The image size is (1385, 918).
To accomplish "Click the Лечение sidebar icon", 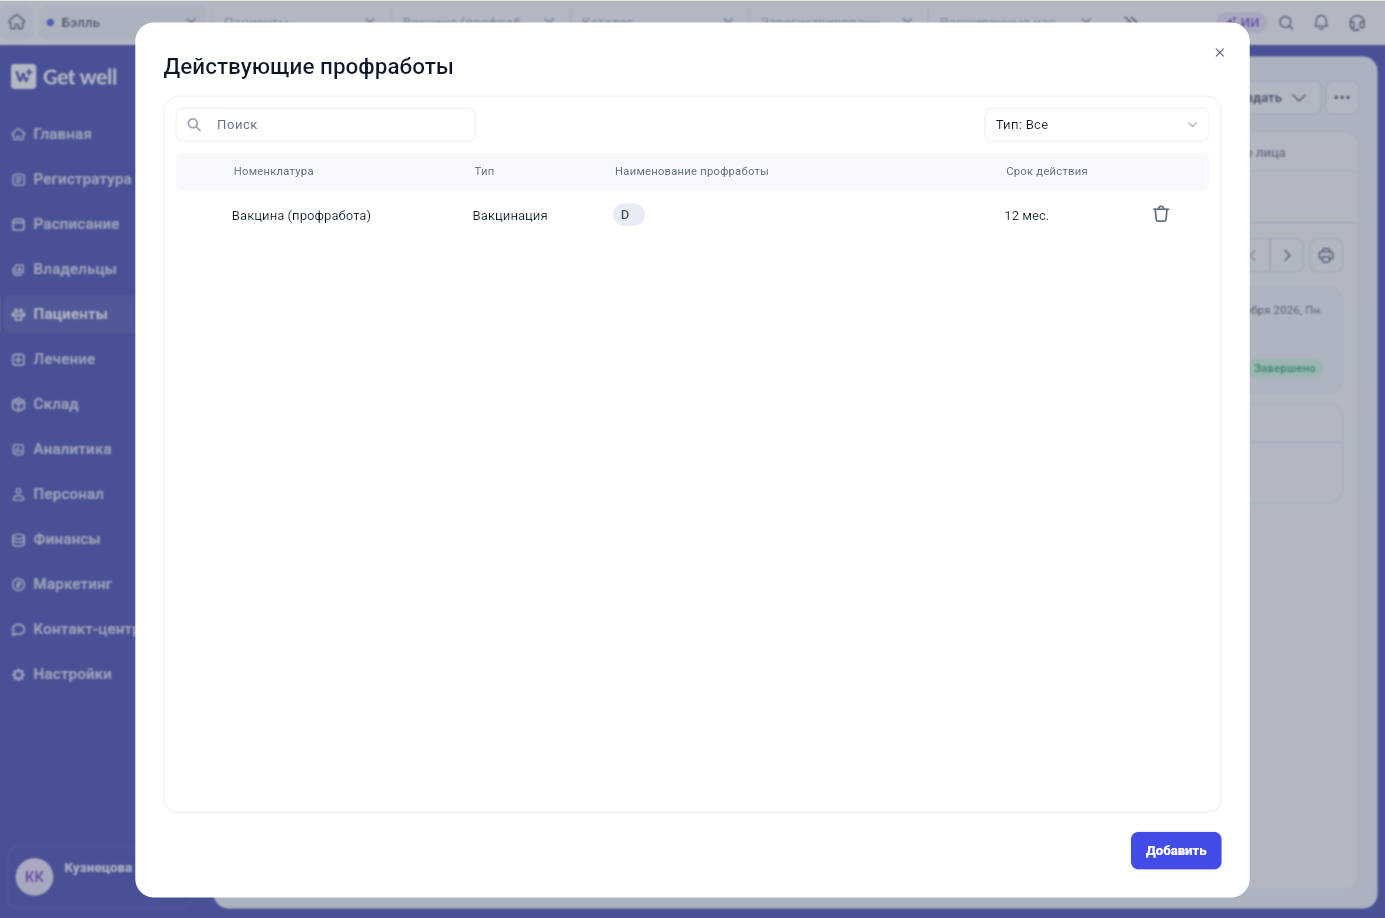I will click(18, 359).
